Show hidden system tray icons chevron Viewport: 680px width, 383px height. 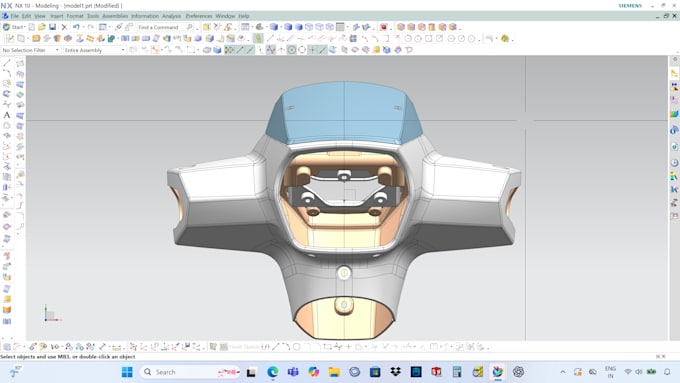(563, 372)
